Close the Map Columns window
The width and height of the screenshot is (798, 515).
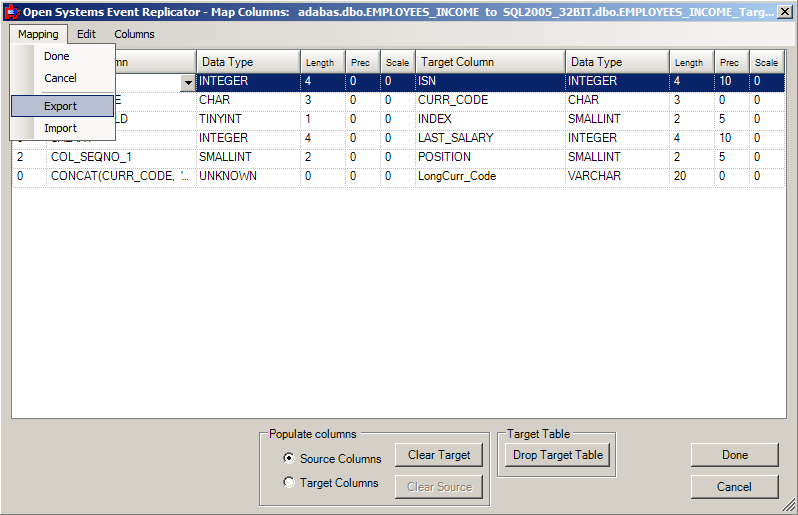[785, 12]
